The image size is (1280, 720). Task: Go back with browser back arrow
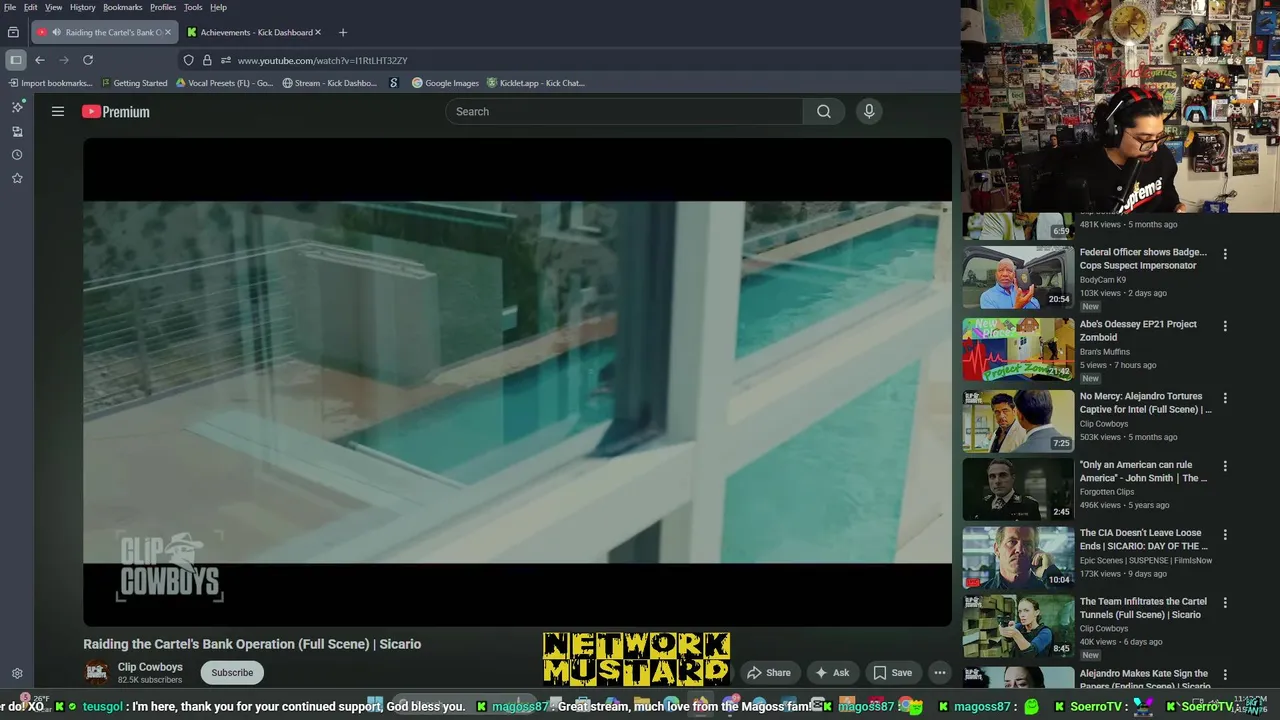pos(40,60)
